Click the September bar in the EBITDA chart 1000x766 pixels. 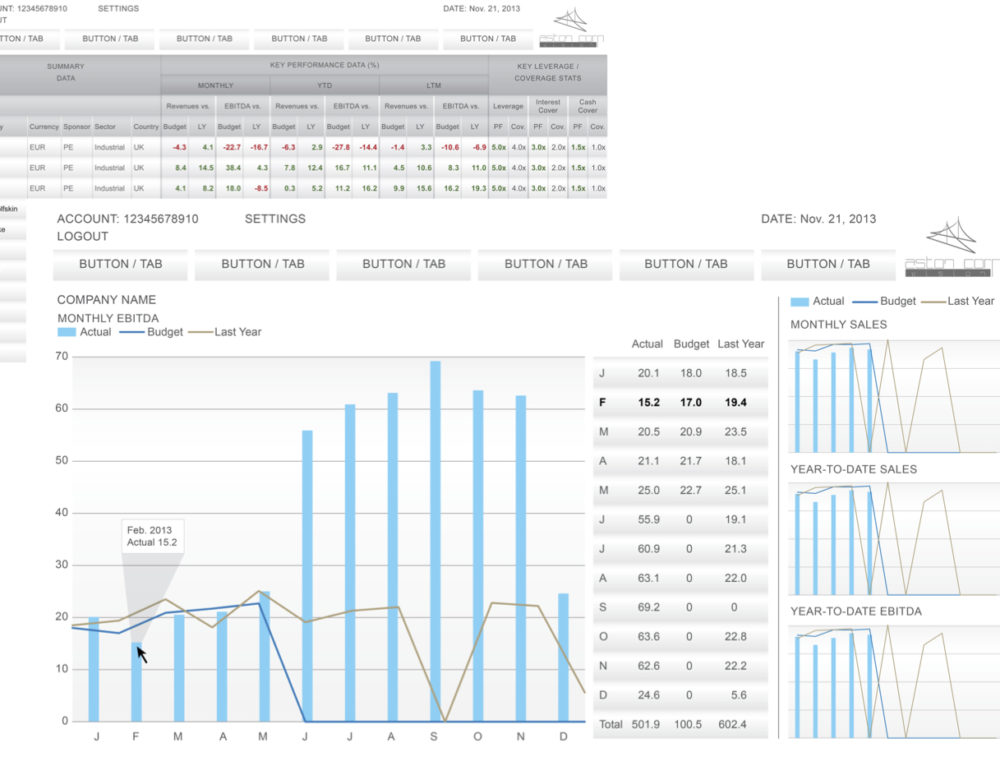[435, 540]
